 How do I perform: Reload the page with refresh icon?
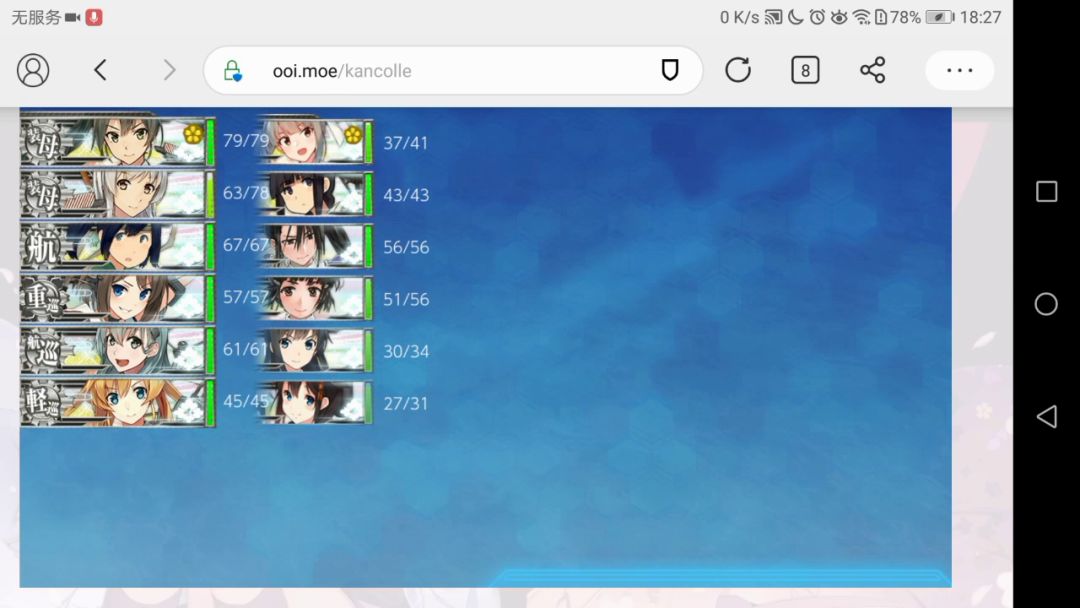pos(738,70)
